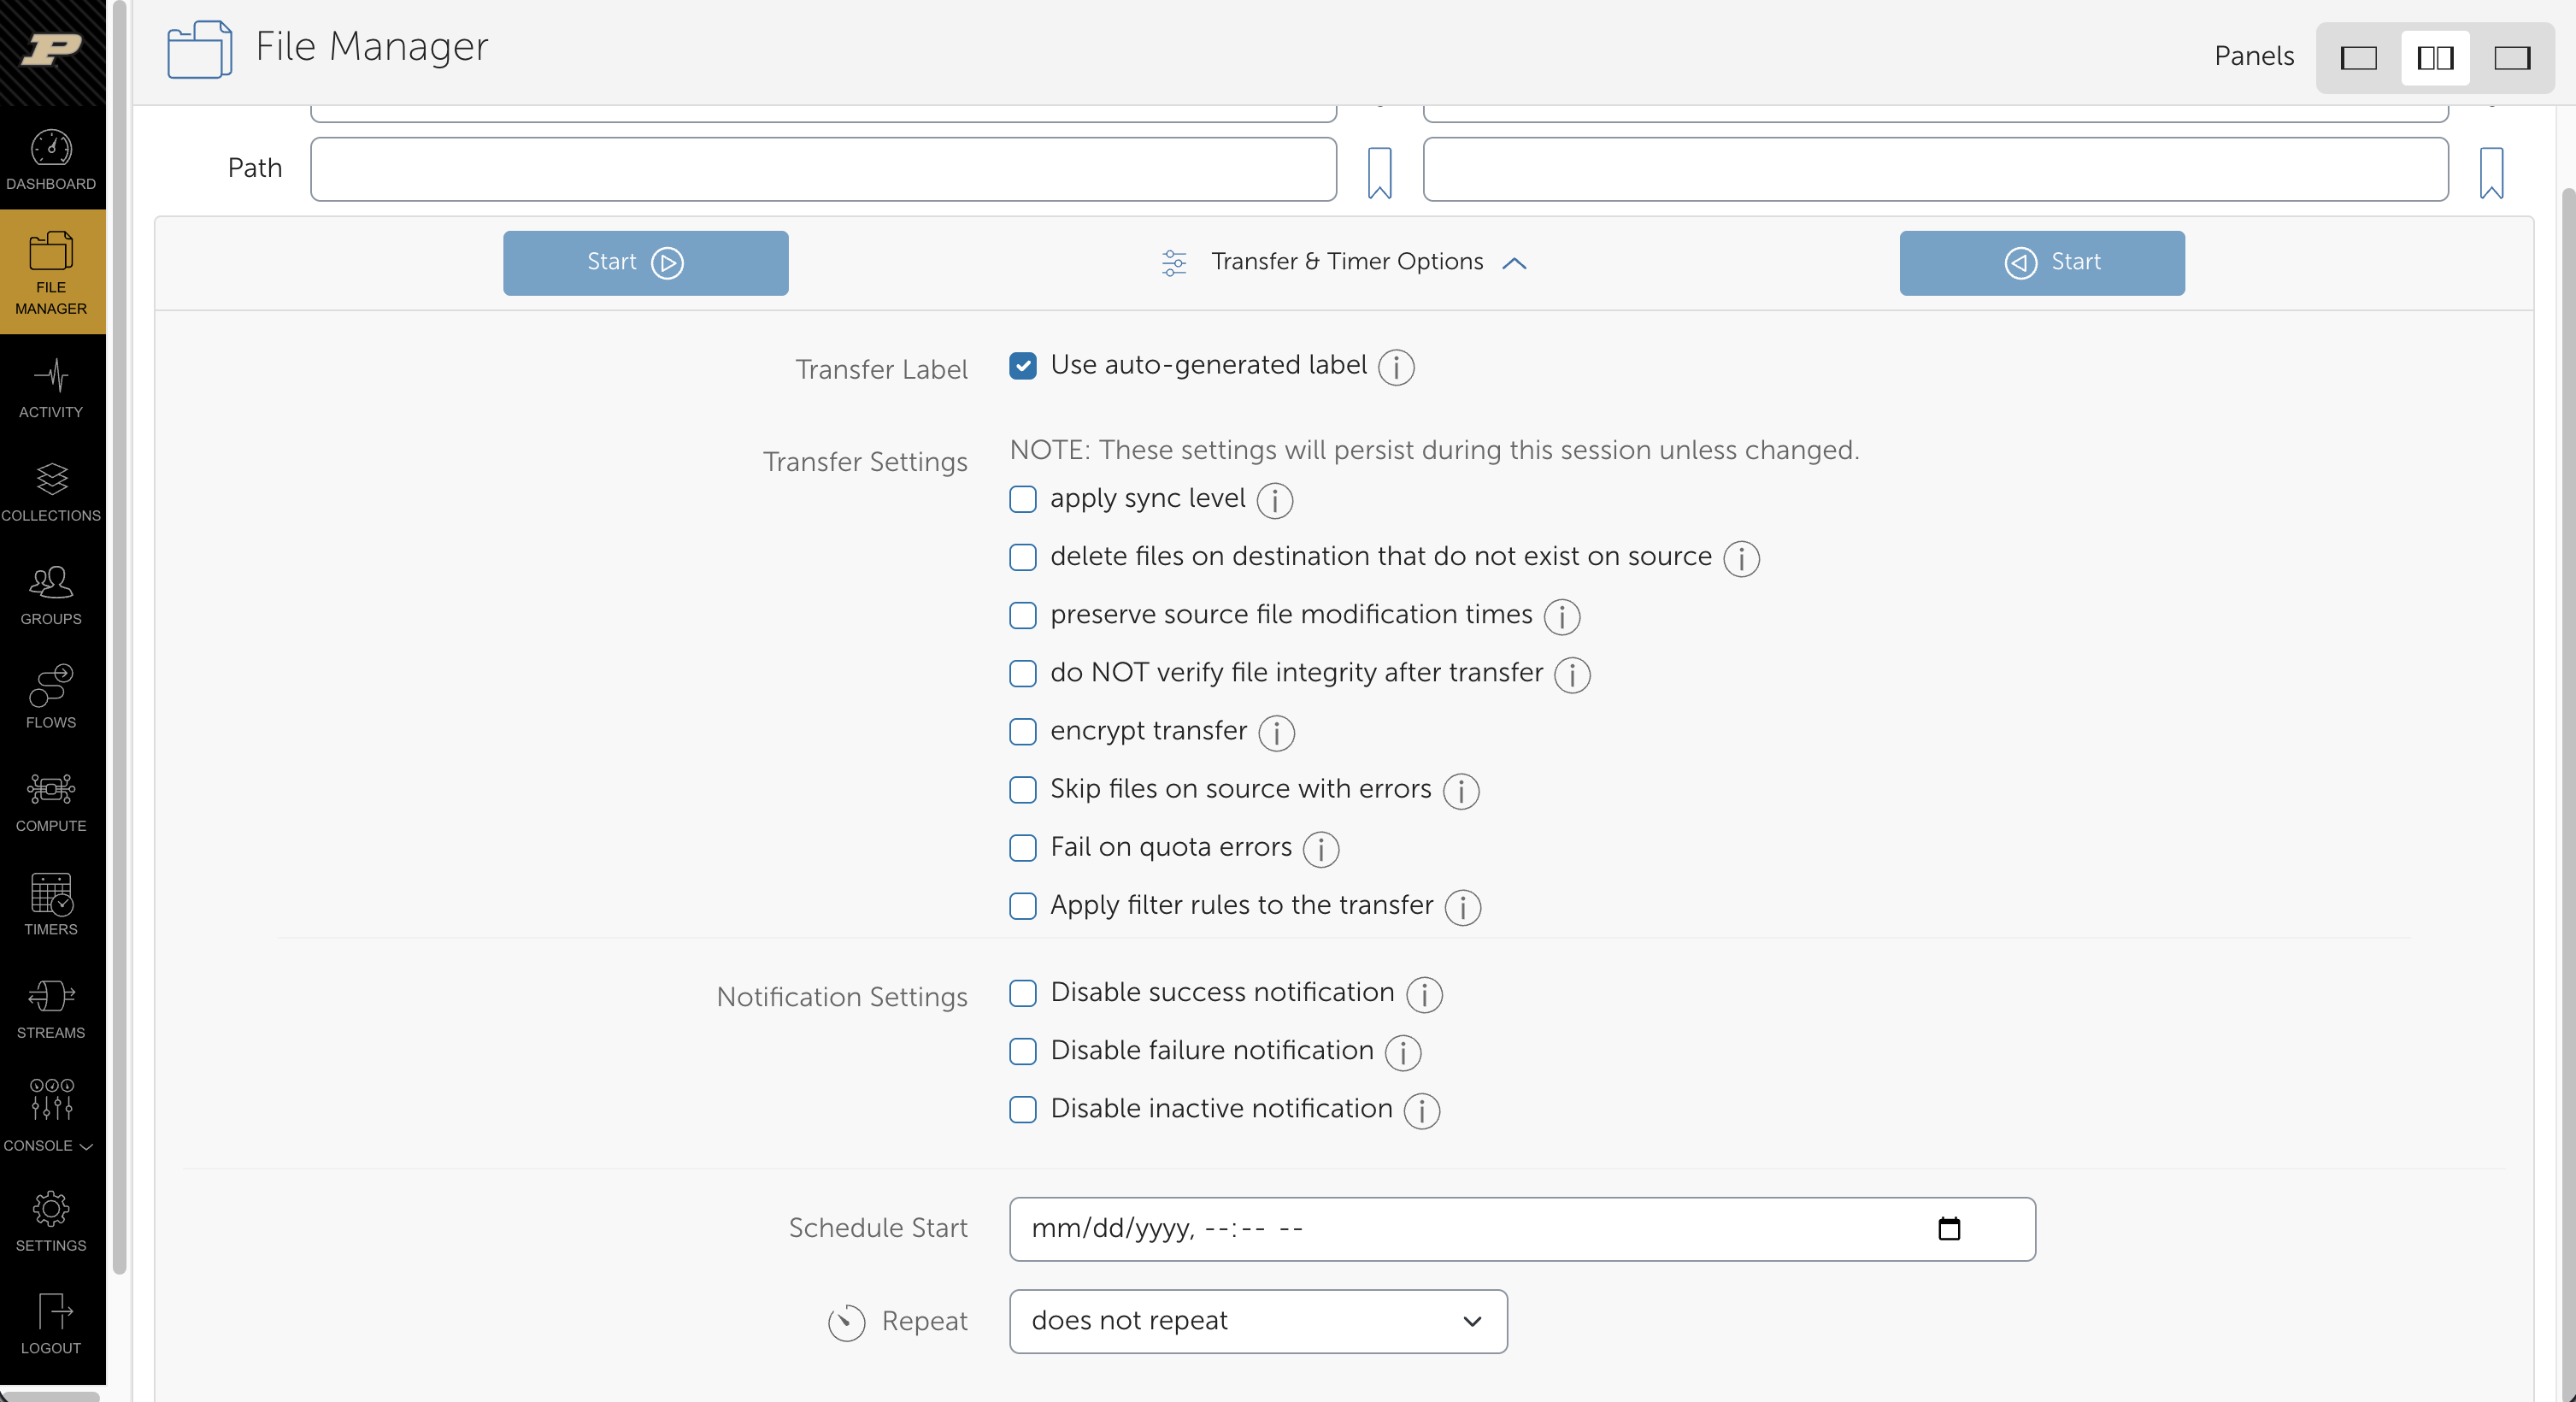Check delete files on destination option
Viewport: 2576px width, 1402px height.
coord(1023,557)
